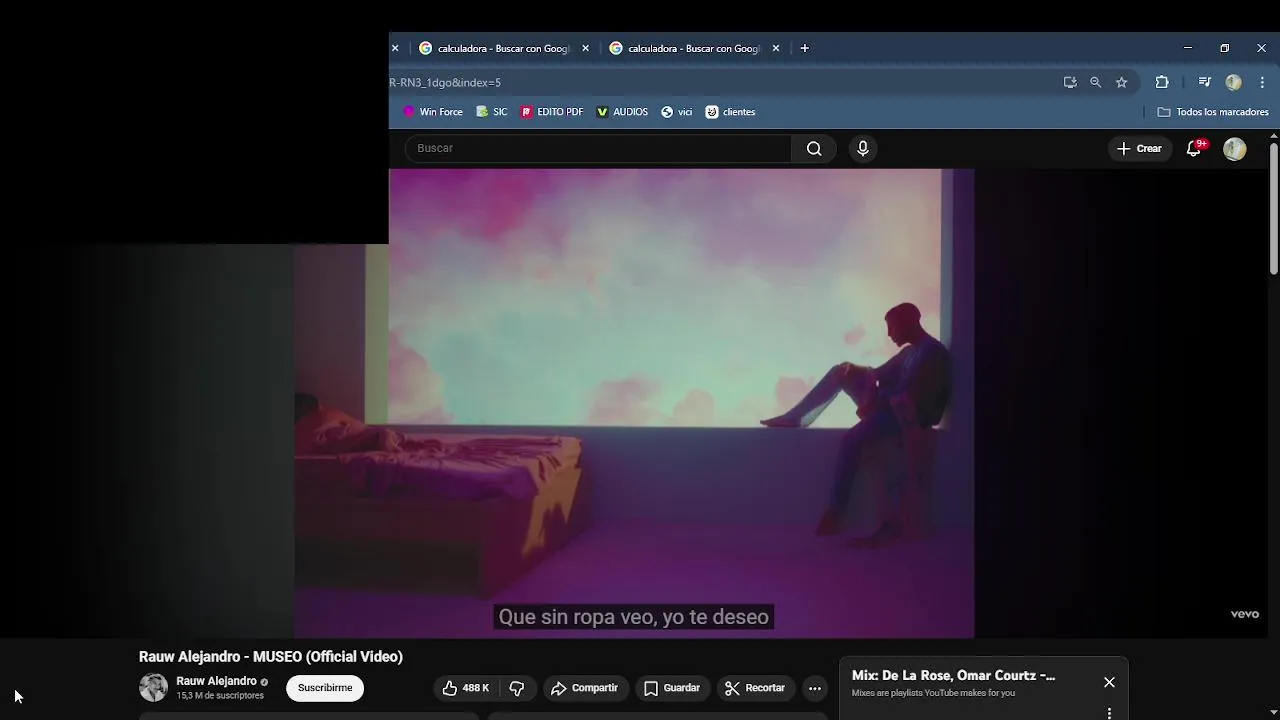The height and width of the screenshot is (720, 1280).
Task: Open AUDIOS bookmark
Action: [622, 112]
